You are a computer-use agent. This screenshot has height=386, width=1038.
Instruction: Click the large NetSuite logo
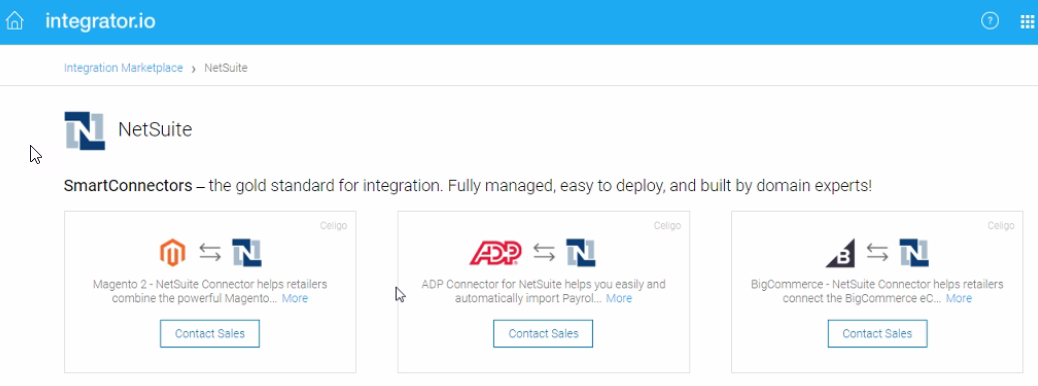(x=85, y=130)
